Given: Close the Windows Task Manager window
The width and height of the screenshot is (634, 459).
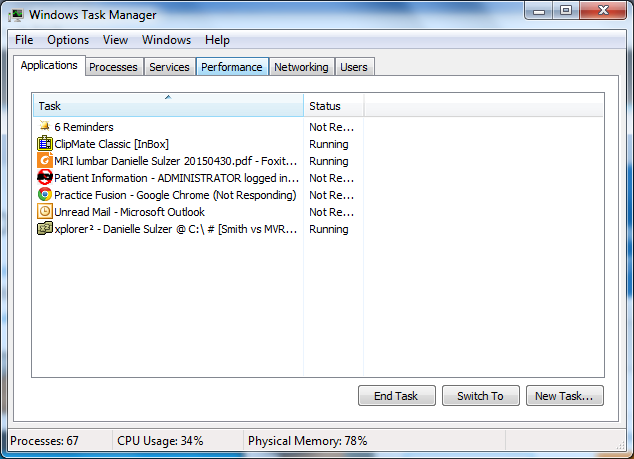Looking at the screenshot, I should coord(603,11).
